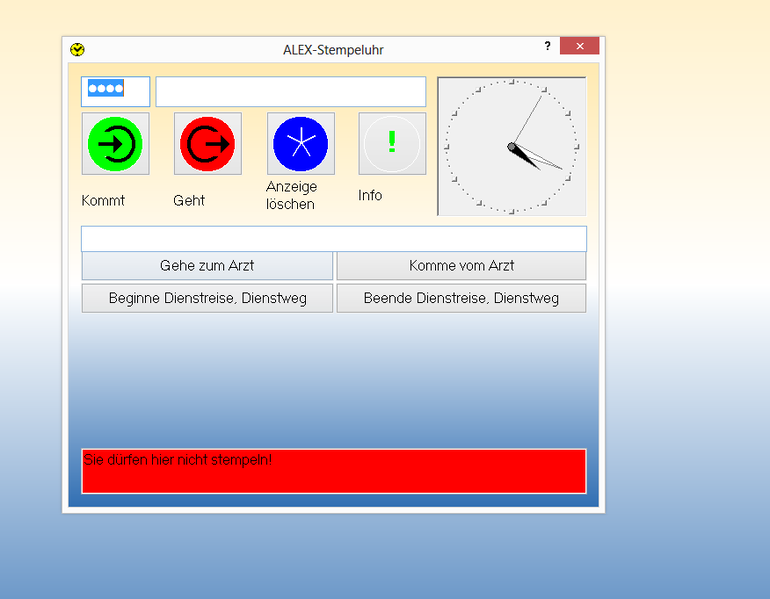Click the 'Geht' text label under the red icon

(189, 200)
